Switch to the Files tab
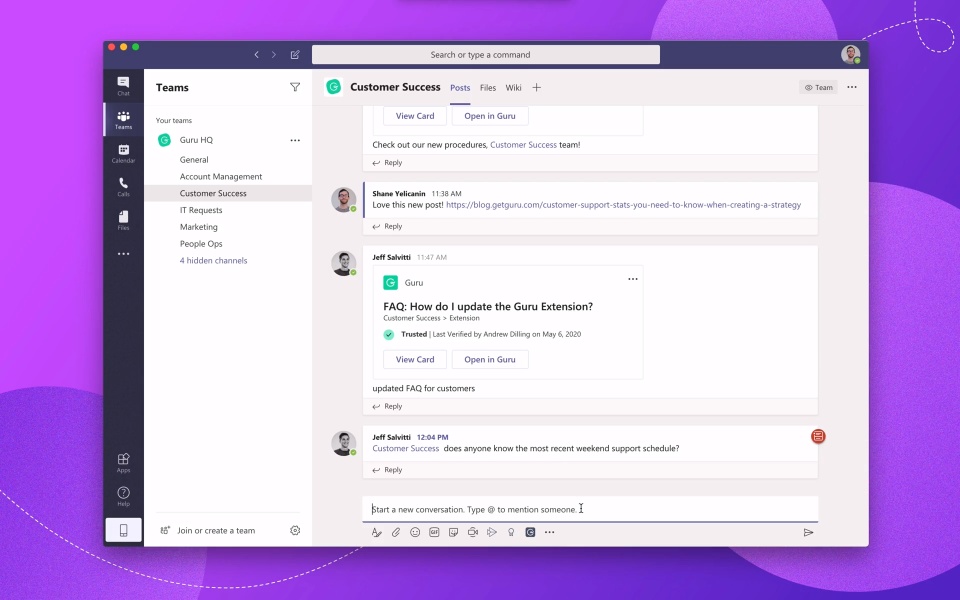Image resolution: width=960 pixels, height=600 pixels. click(x=488, y=87)
